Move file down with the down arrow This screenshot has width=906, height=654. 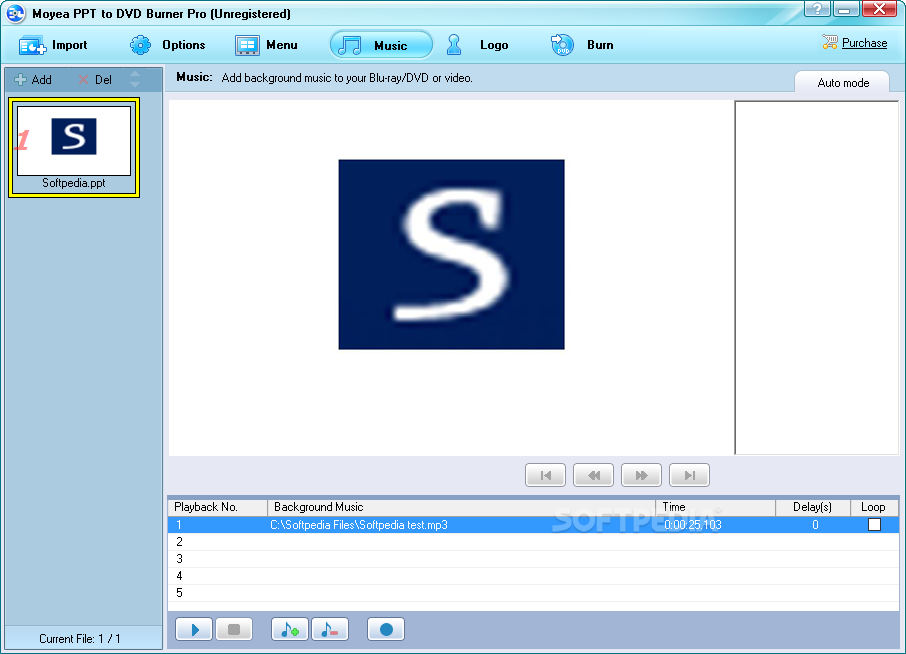[x=135, y=84]
